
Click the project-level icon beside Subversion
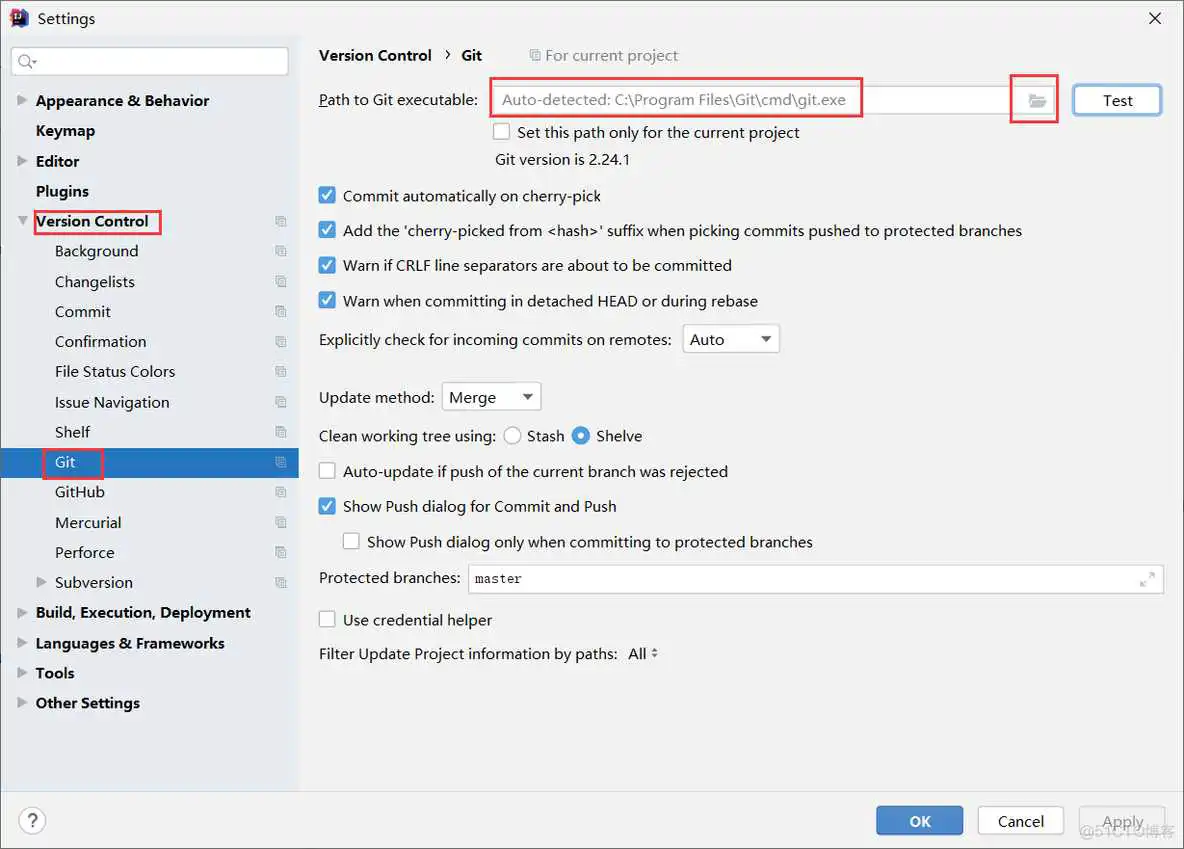pos(281,583)
